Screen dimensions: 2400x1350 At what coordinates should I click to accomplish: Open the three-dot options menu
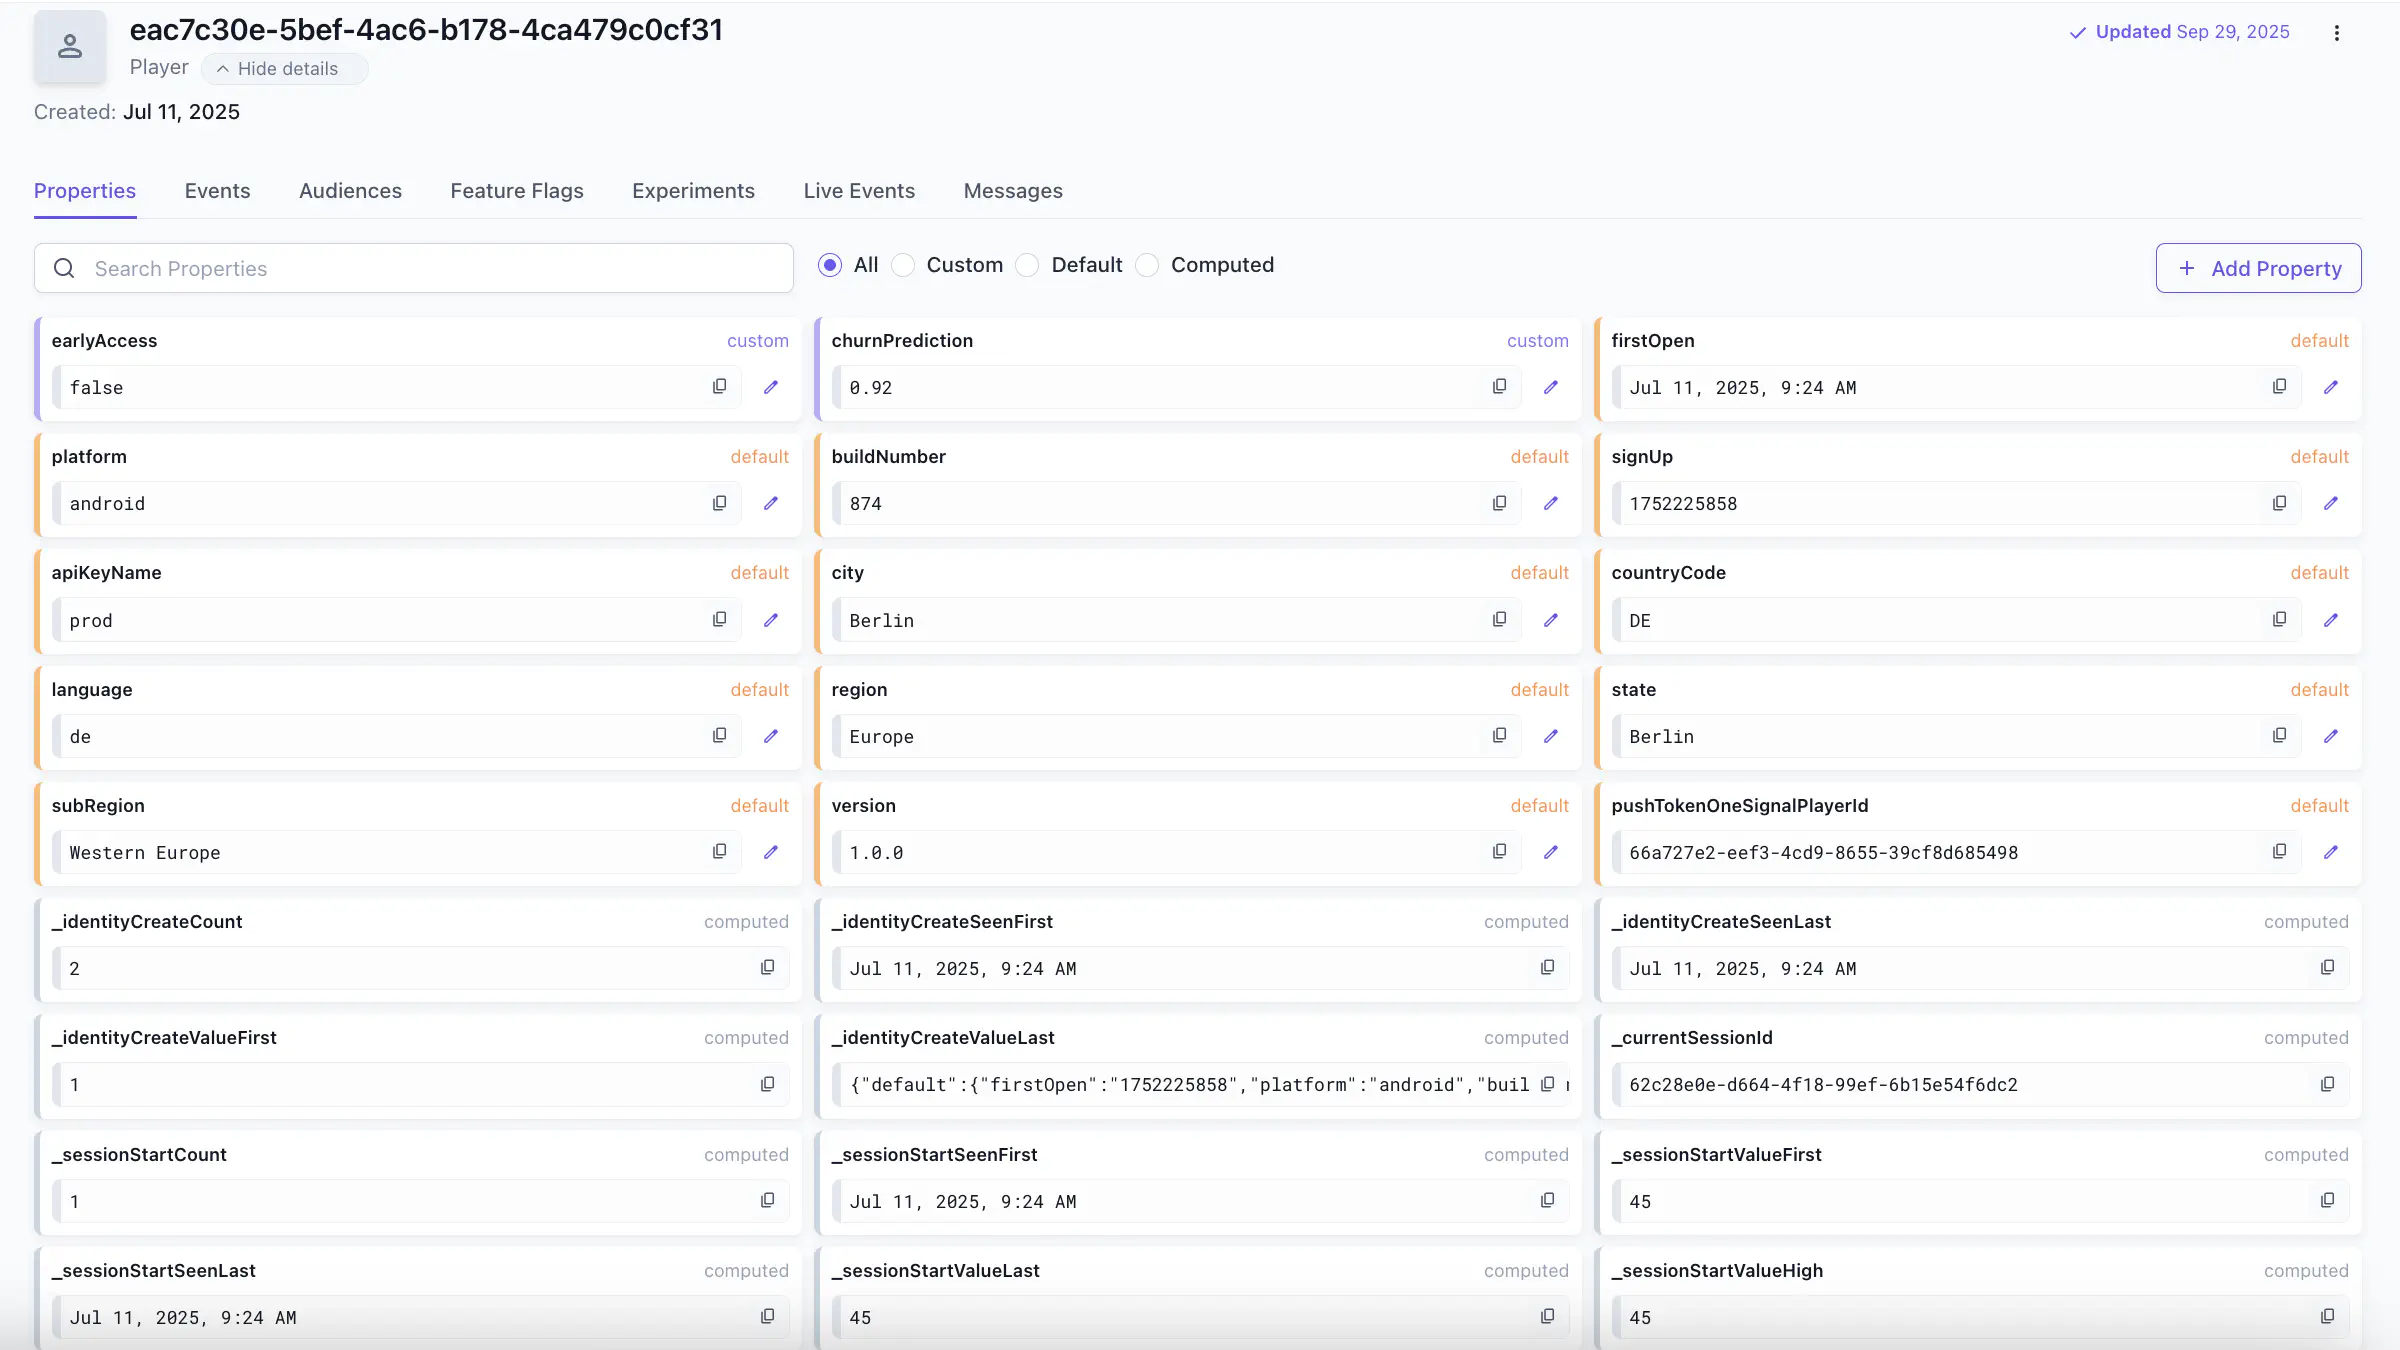click(x=2337, y=31)
